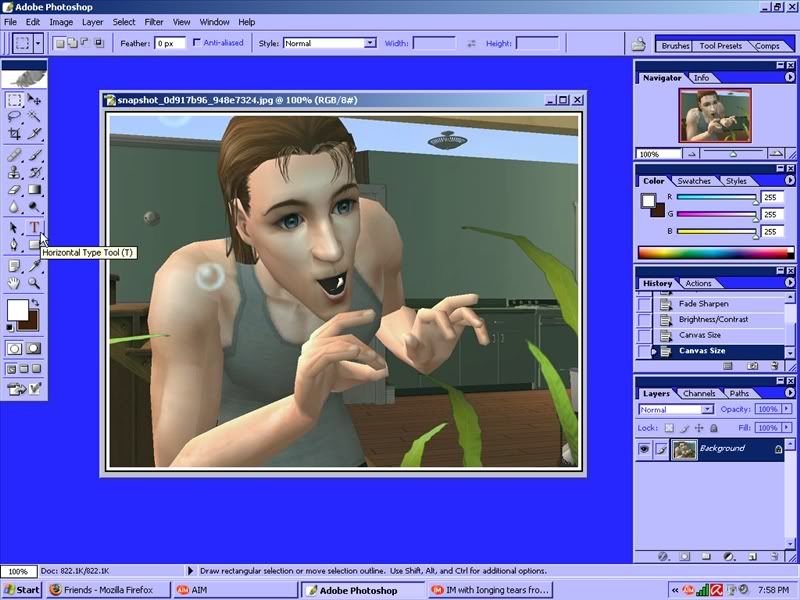Click Add to selection icon in options bar
Screen dimensions: 800x600
click(x=72, y=43)
